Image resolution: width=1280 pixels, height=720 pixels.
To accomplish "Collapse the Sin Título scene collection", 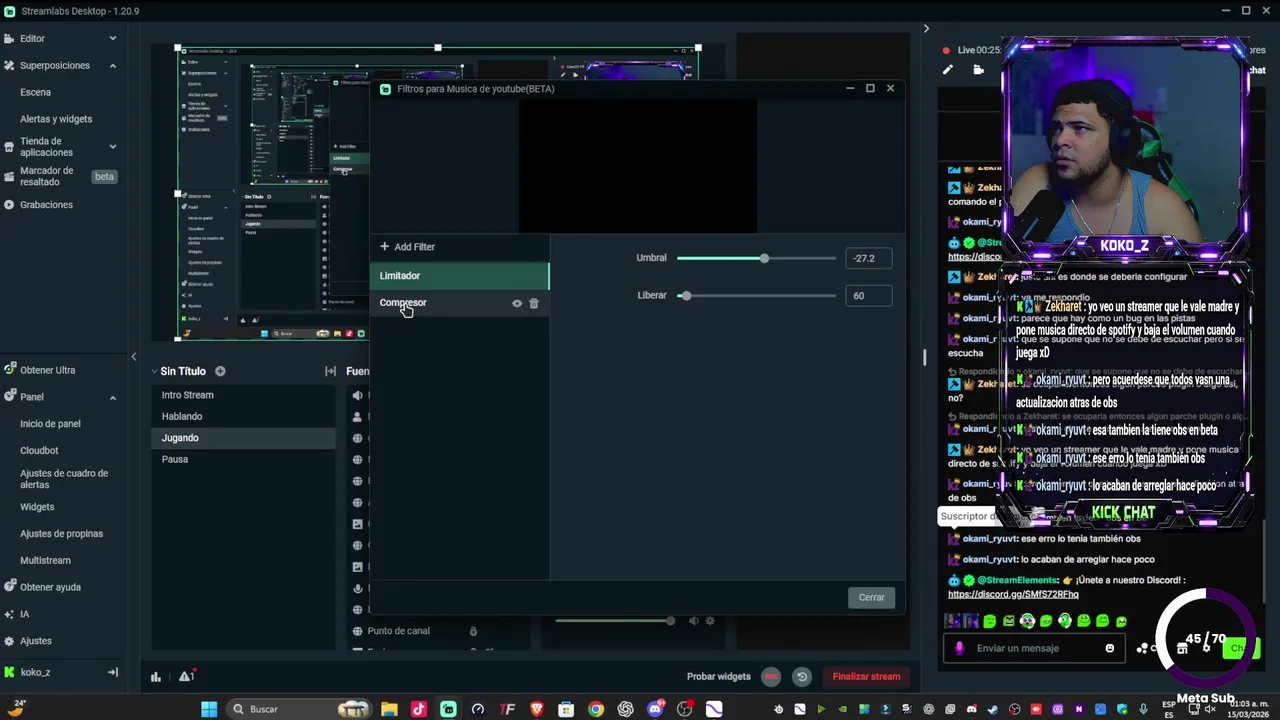I will pos(155,371).
